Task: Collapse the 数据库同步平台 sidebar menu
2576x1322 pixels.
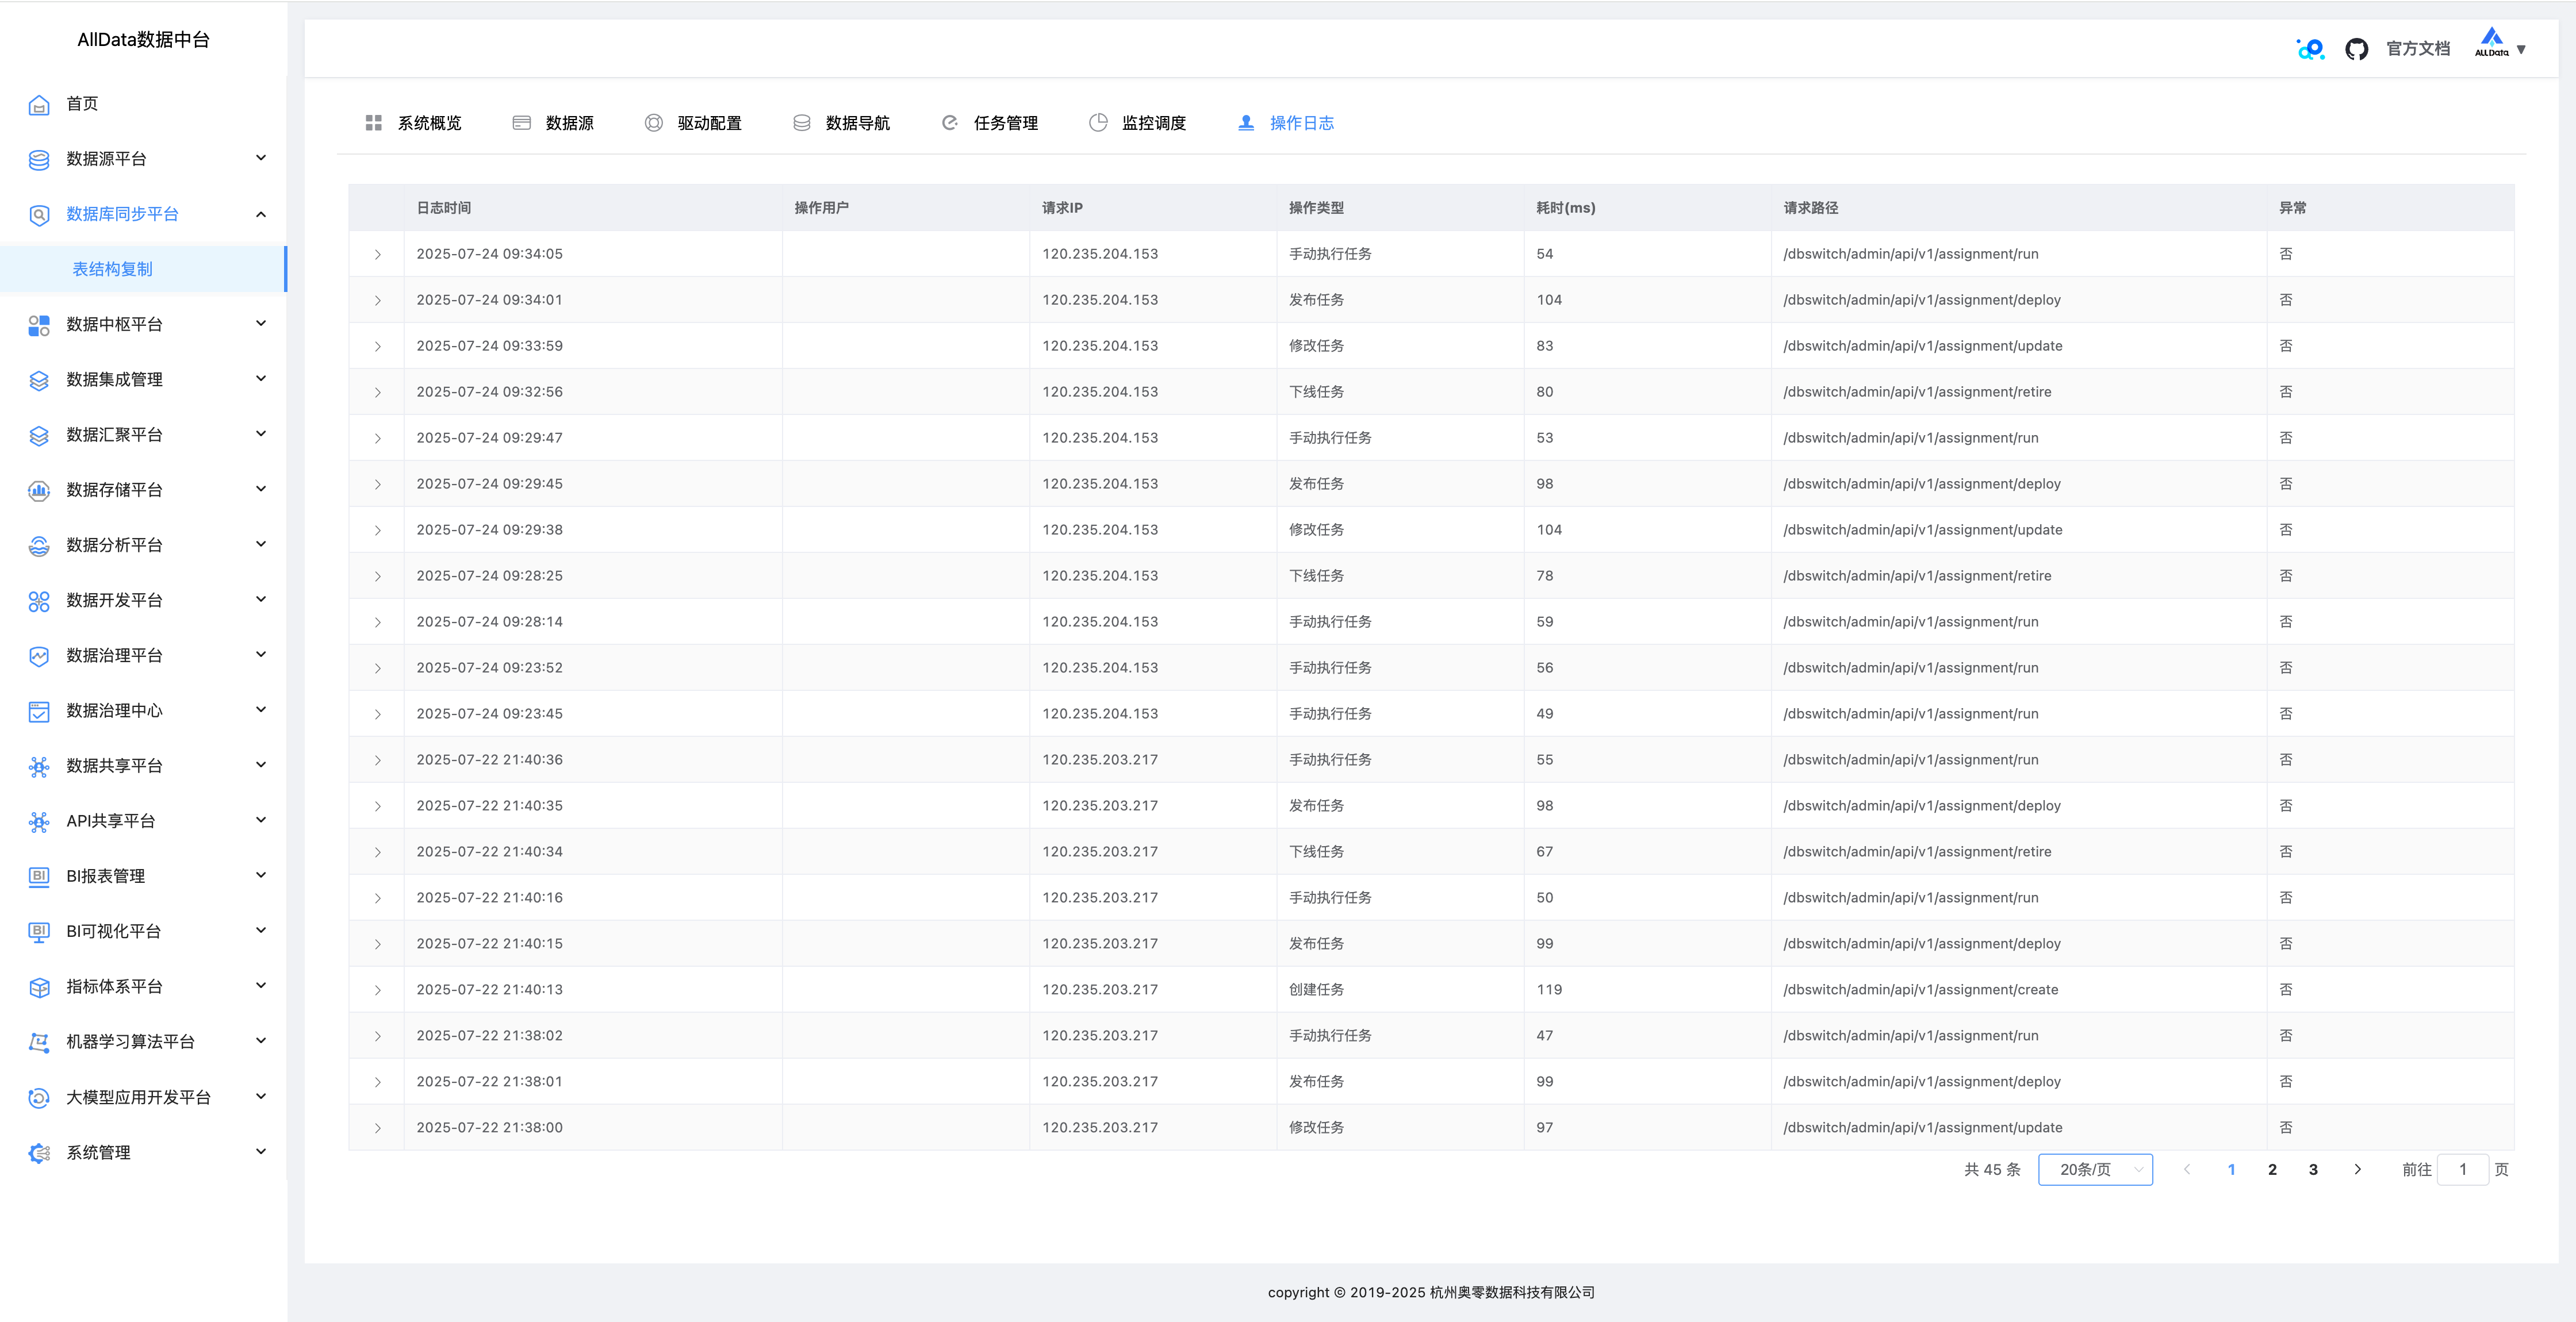Action: pos(261,214)
